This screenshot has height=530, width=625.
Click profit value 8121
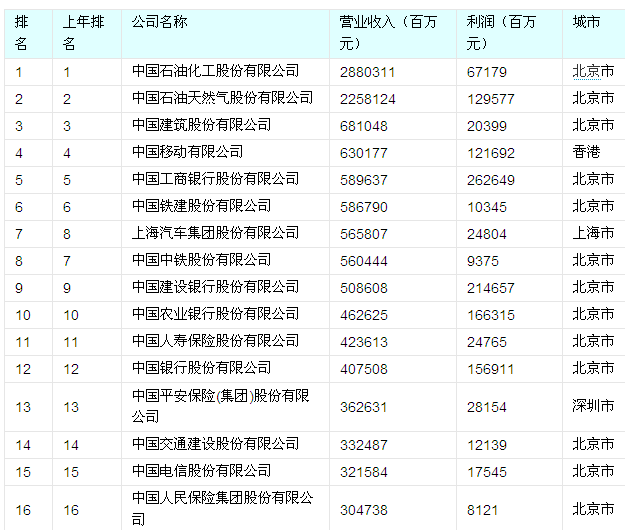point(483,510)
